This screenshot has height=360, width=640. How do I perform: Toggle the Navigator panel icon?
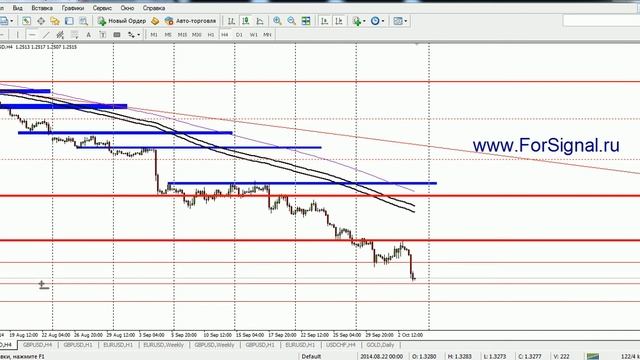pos(55,21)
